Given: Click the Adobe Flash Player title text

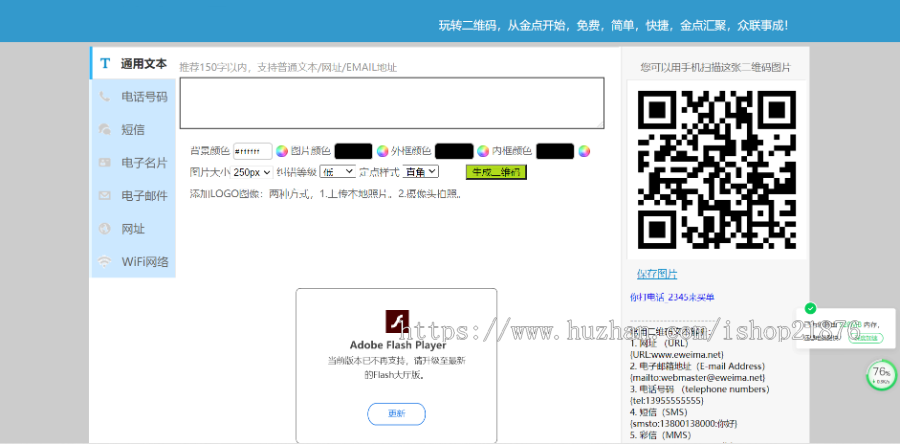Looking at the screenshot, I should coord(398,345).
